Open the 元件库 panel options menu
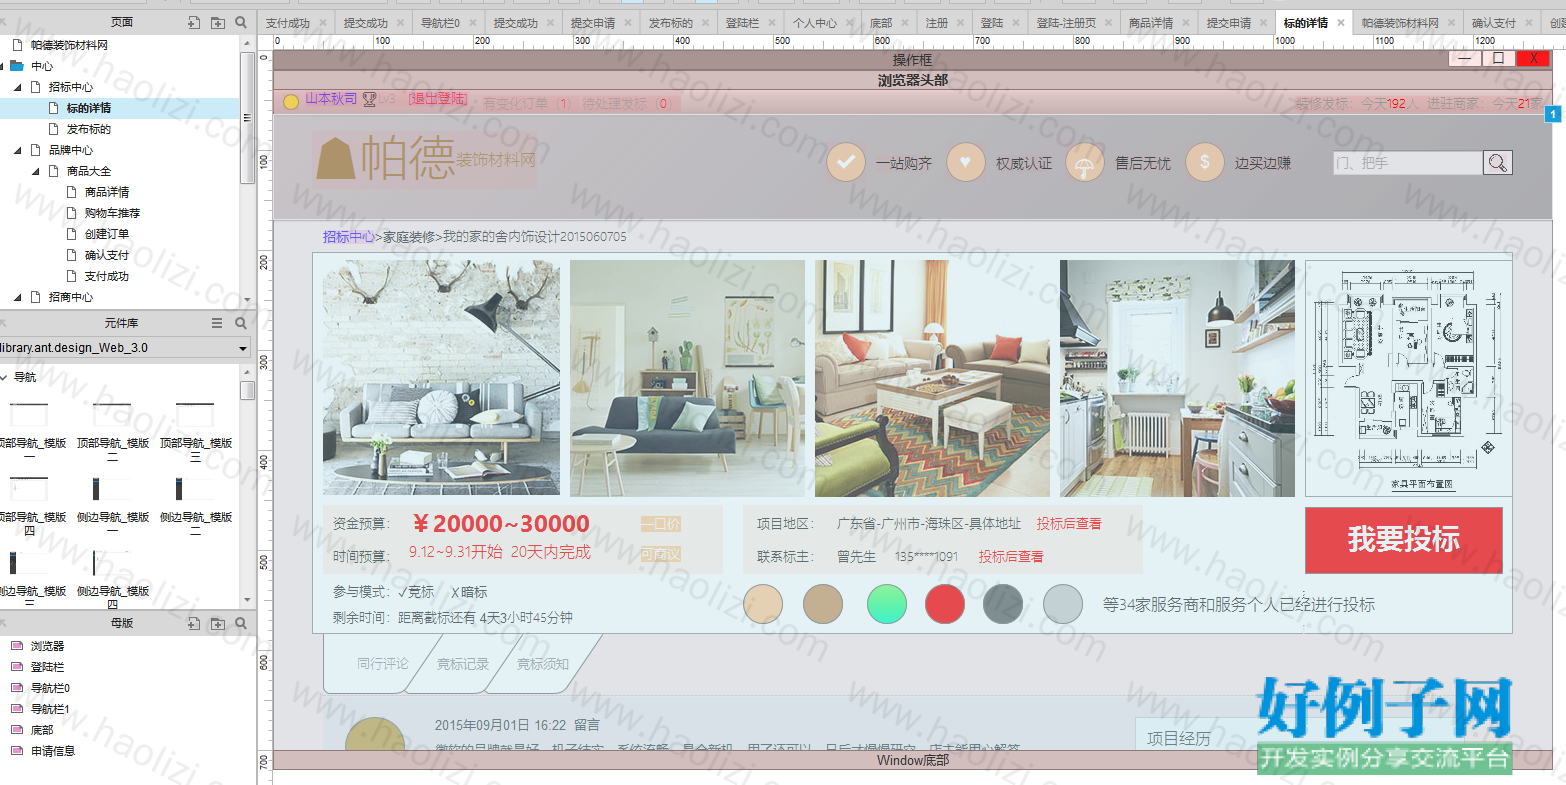The image size is (1566, 785). tap(217, 323)
